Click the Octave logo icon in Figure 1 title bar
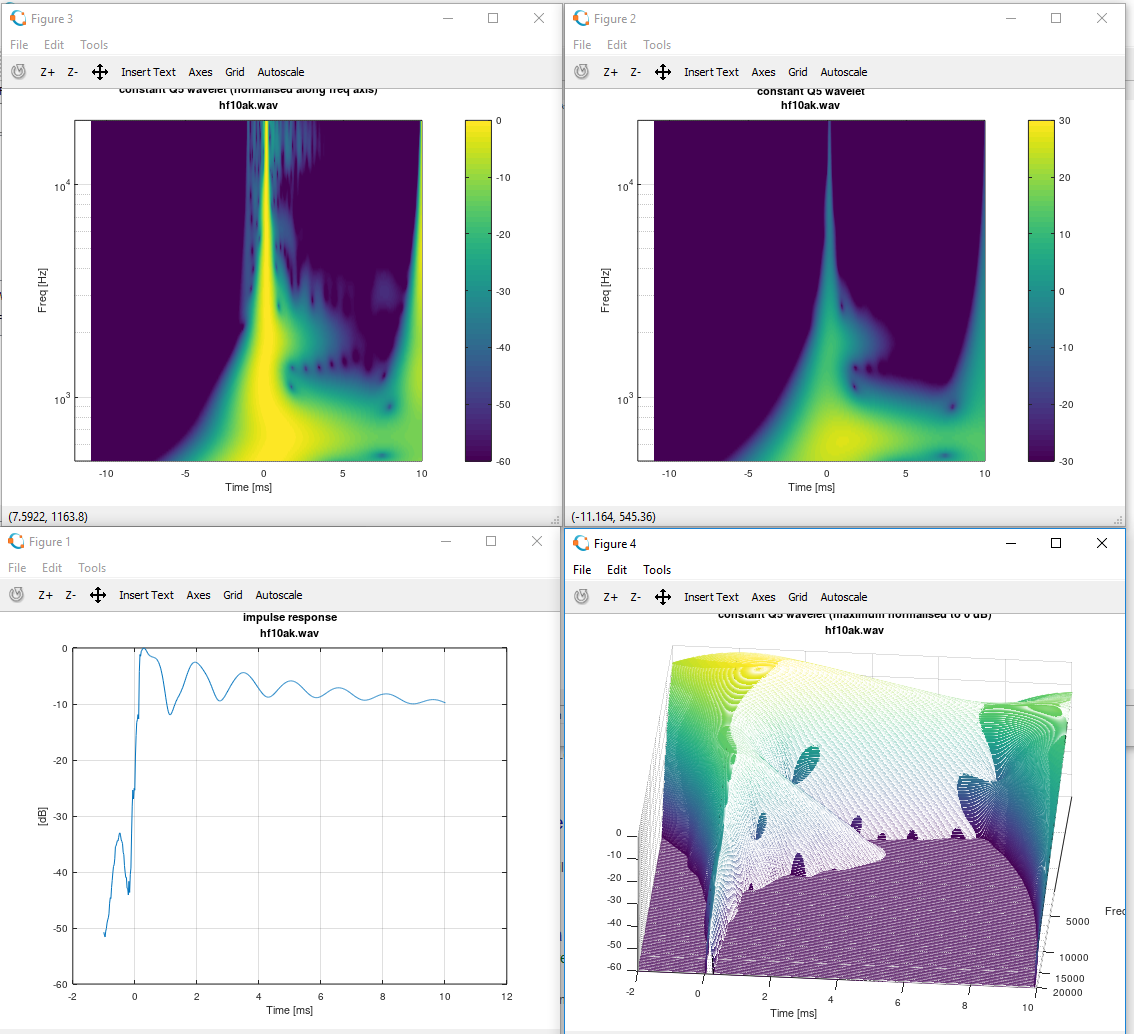 (x=16, y=541)
